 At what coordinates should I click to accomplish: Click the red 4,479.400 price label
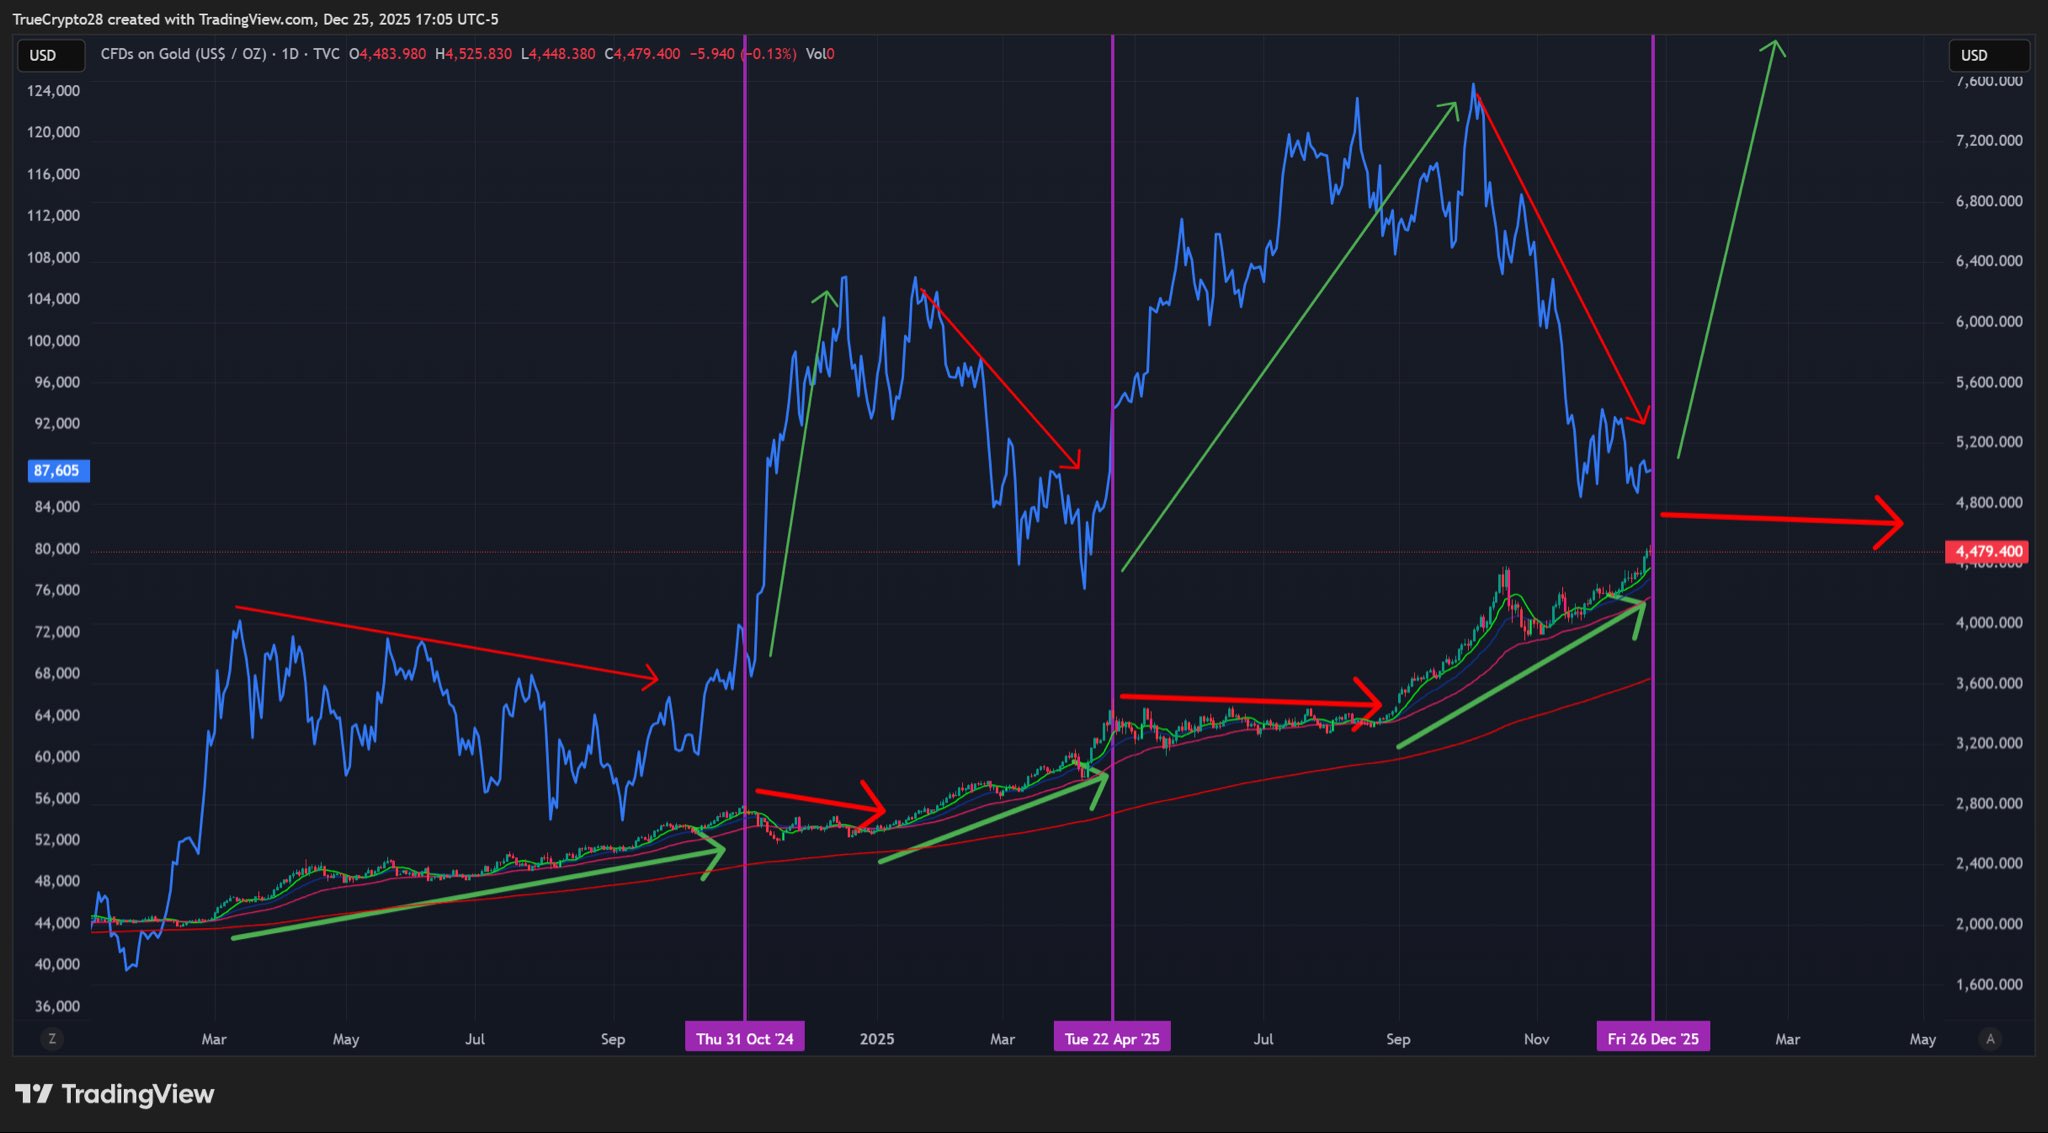[1988, 551]
